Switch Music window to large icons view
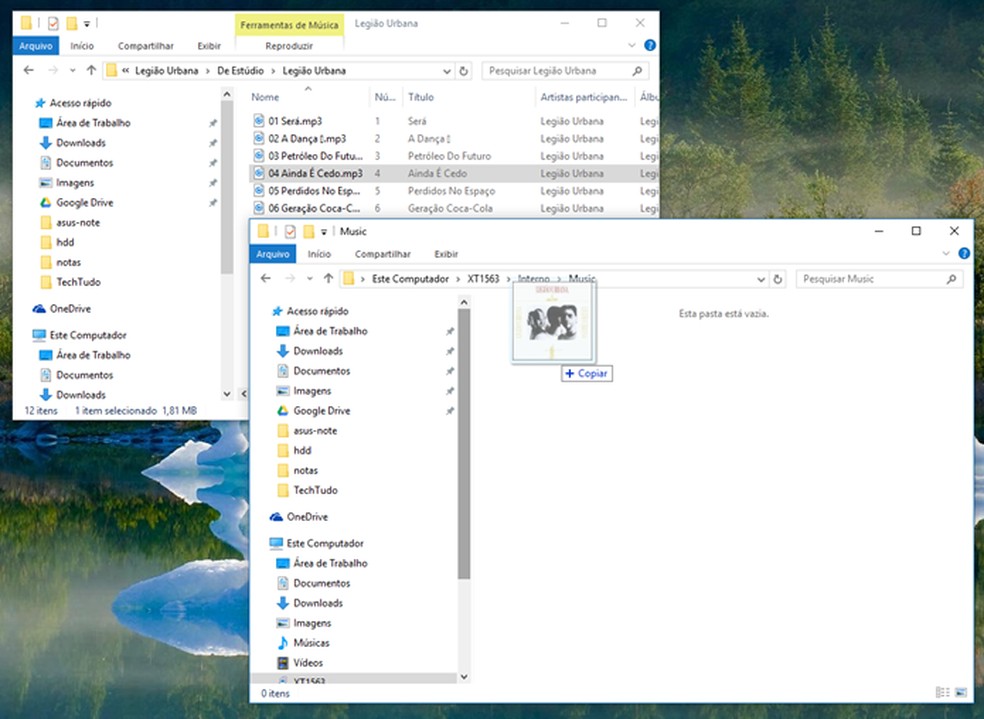 tap(961, 692)
